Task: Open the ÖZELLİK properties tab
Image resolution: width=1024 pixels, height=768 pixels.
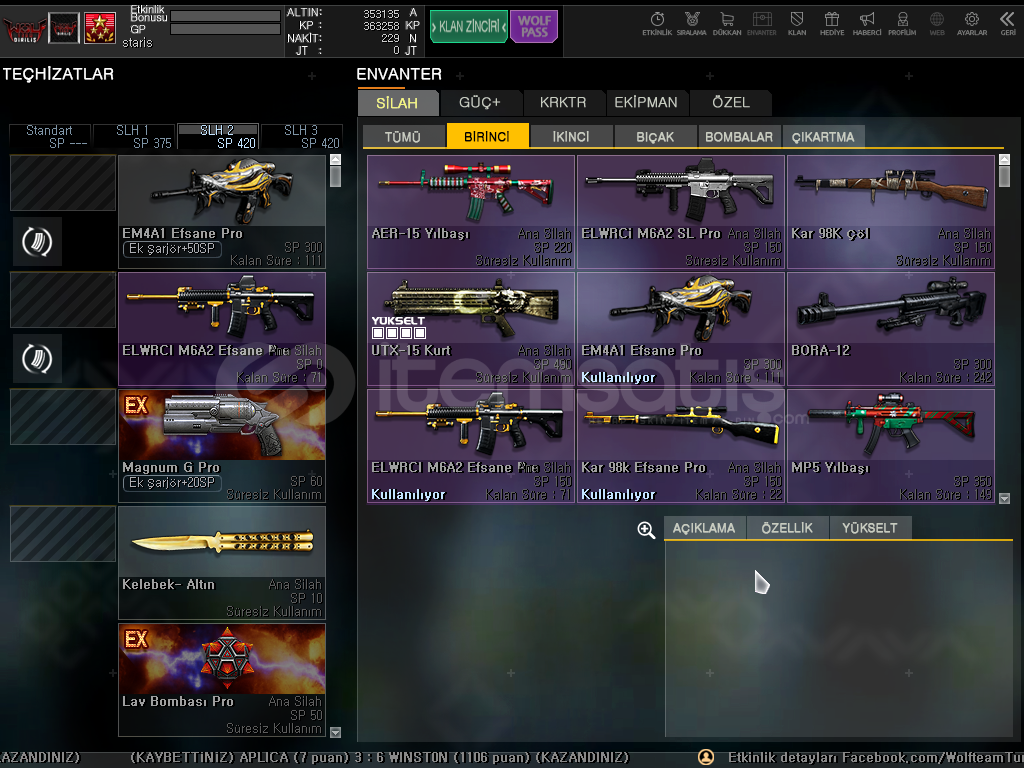Action: coord(787,528)
